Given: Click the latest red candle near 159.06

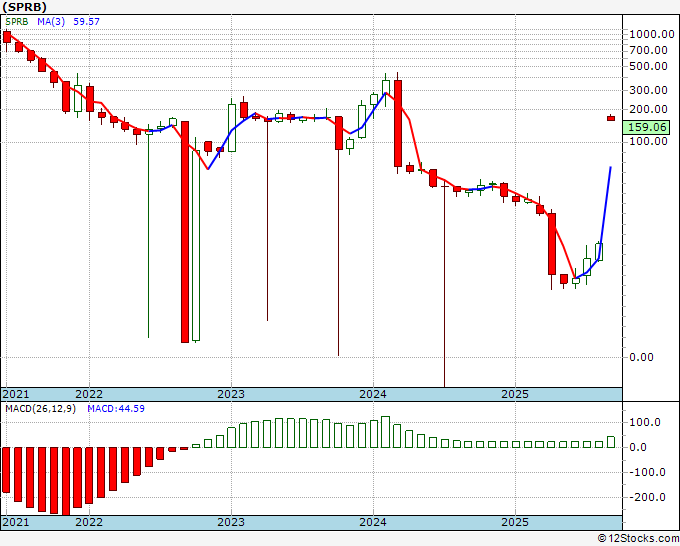Looking at the screenshot, I should click(611, 118).
